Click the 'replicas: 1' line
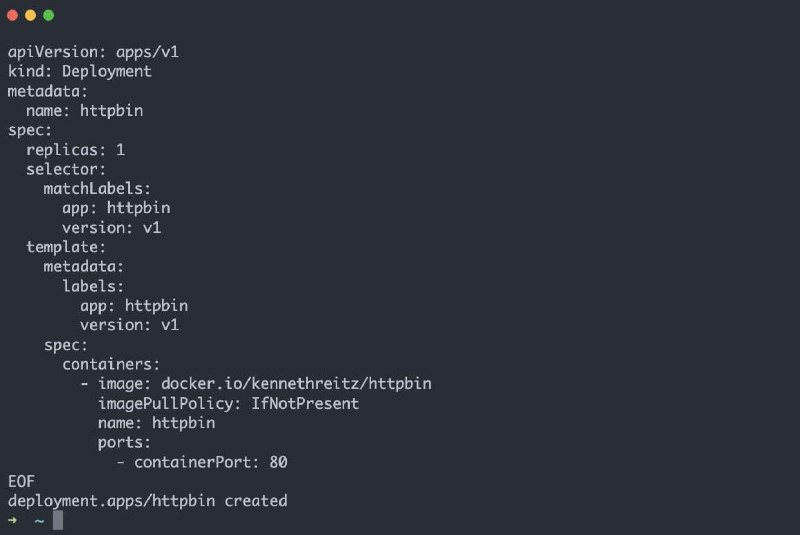 75,150
